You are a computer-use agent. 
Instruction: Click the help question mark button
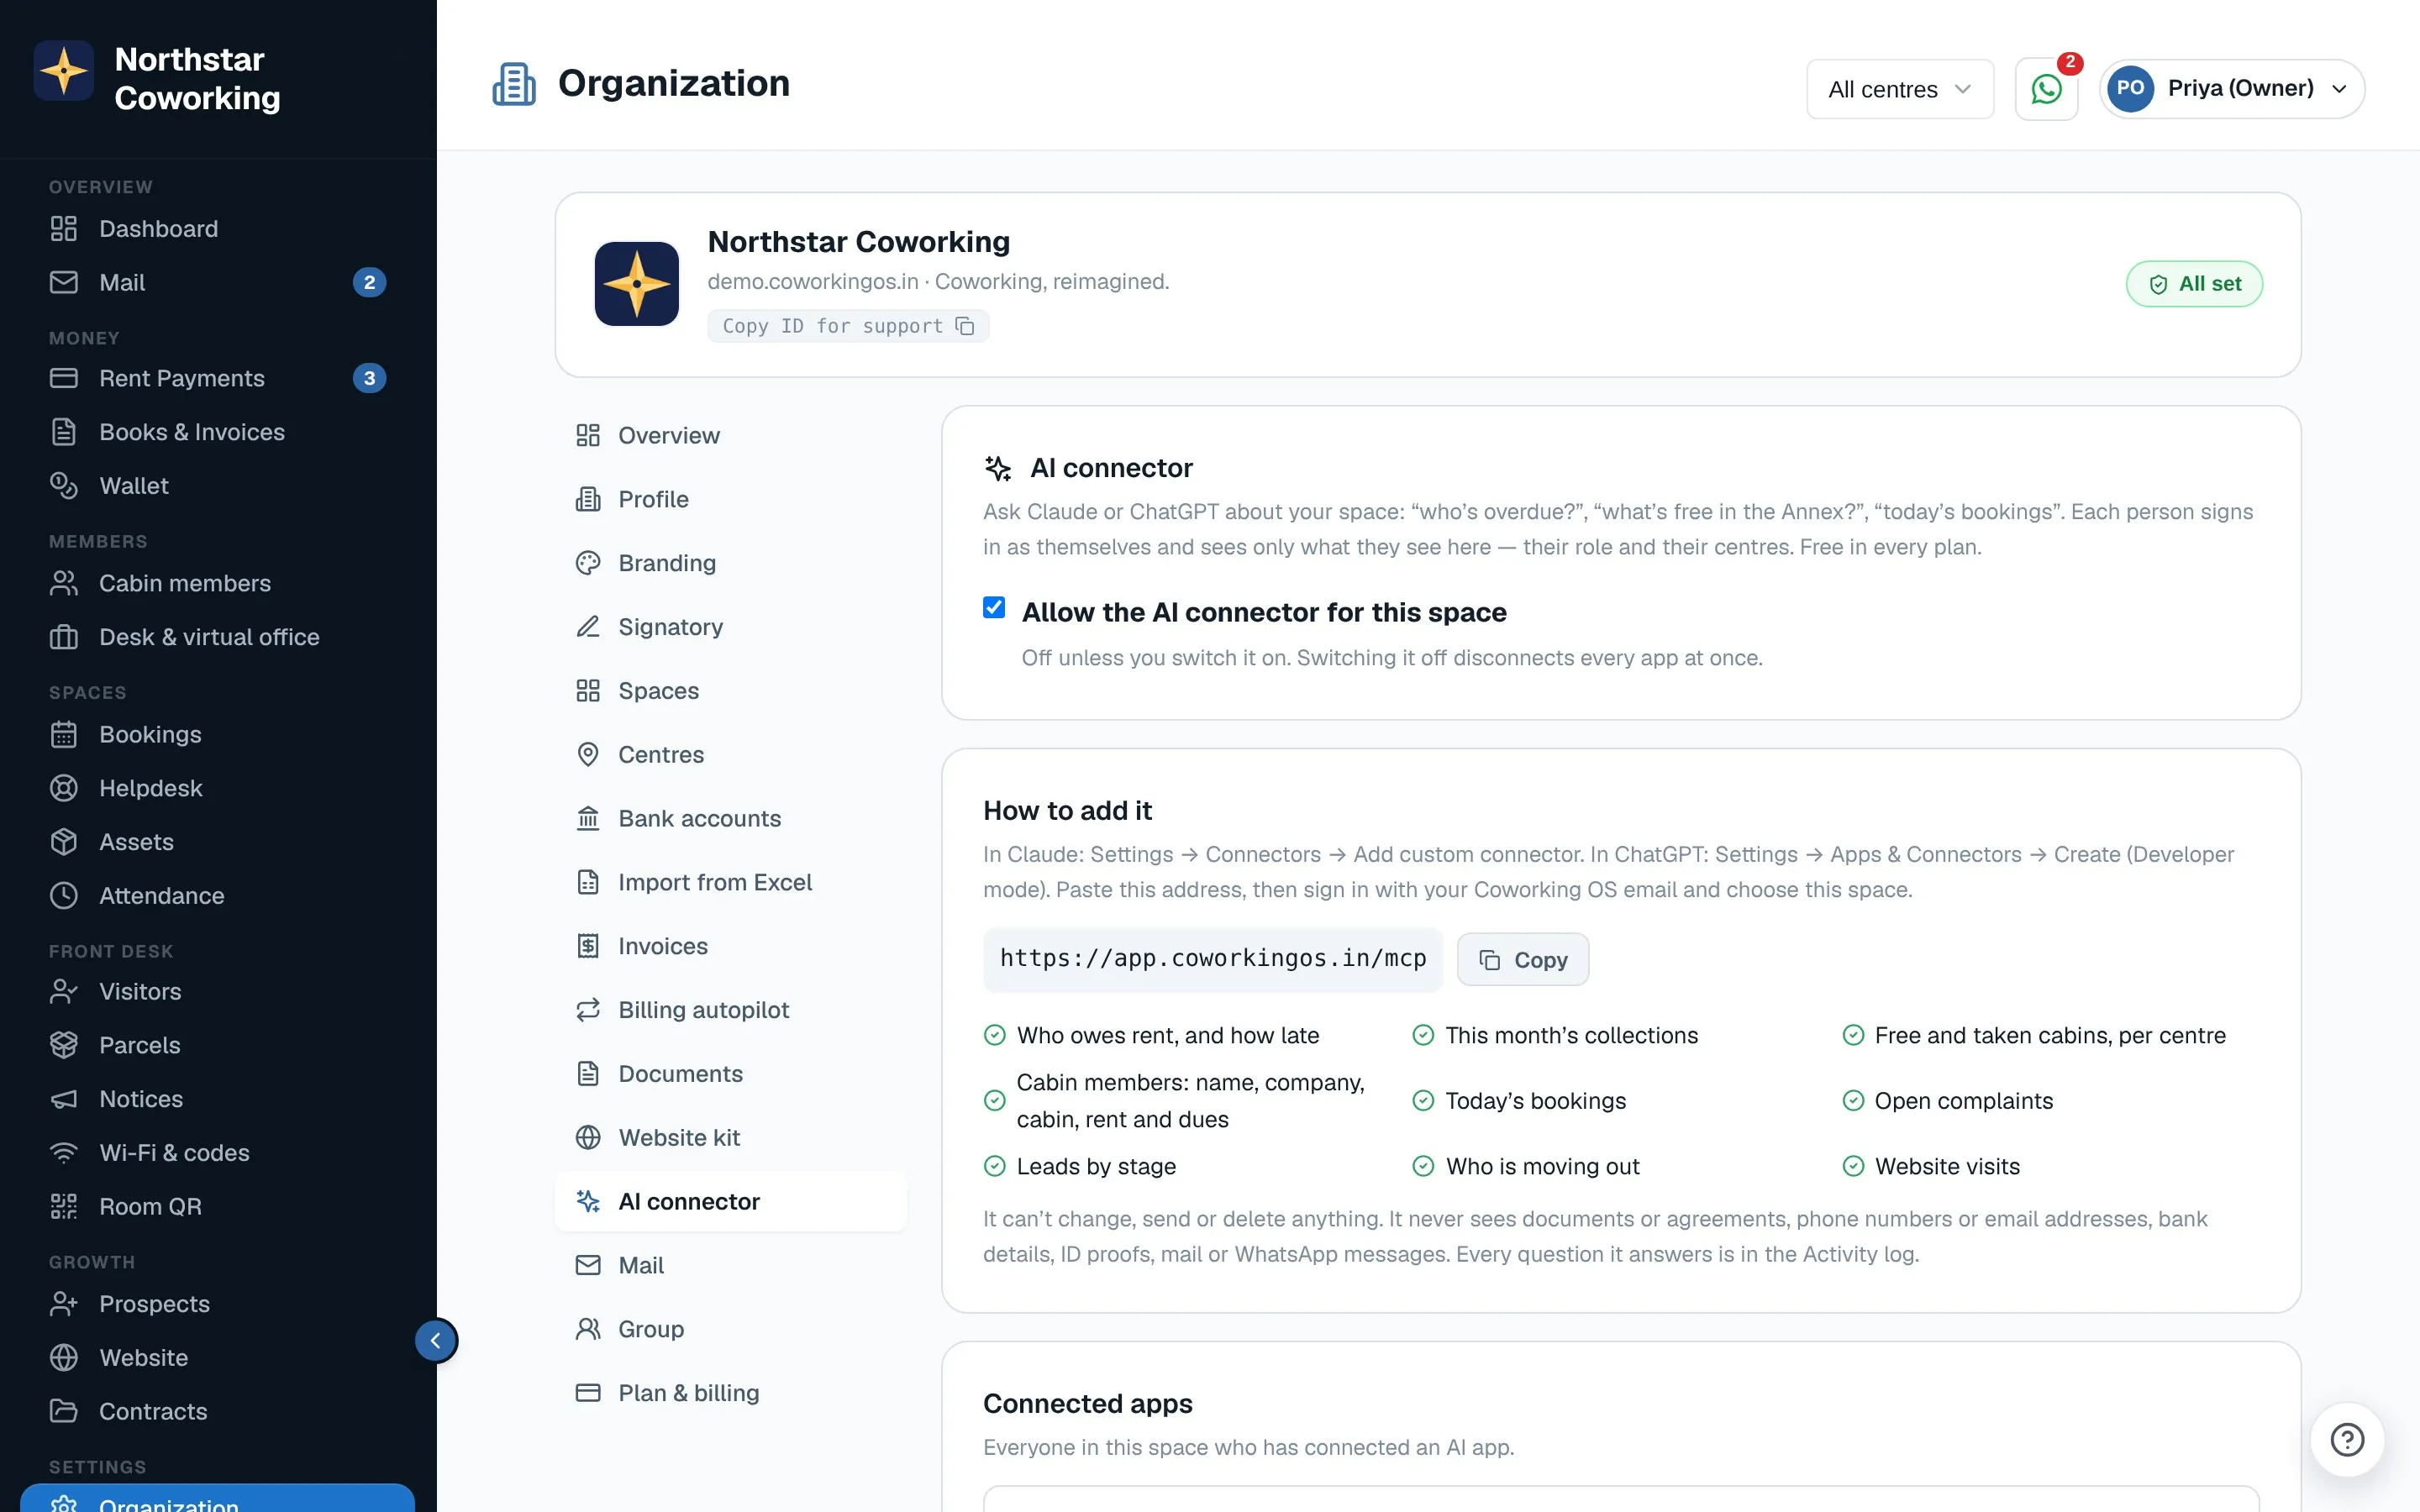[x=2347, y=1440]
